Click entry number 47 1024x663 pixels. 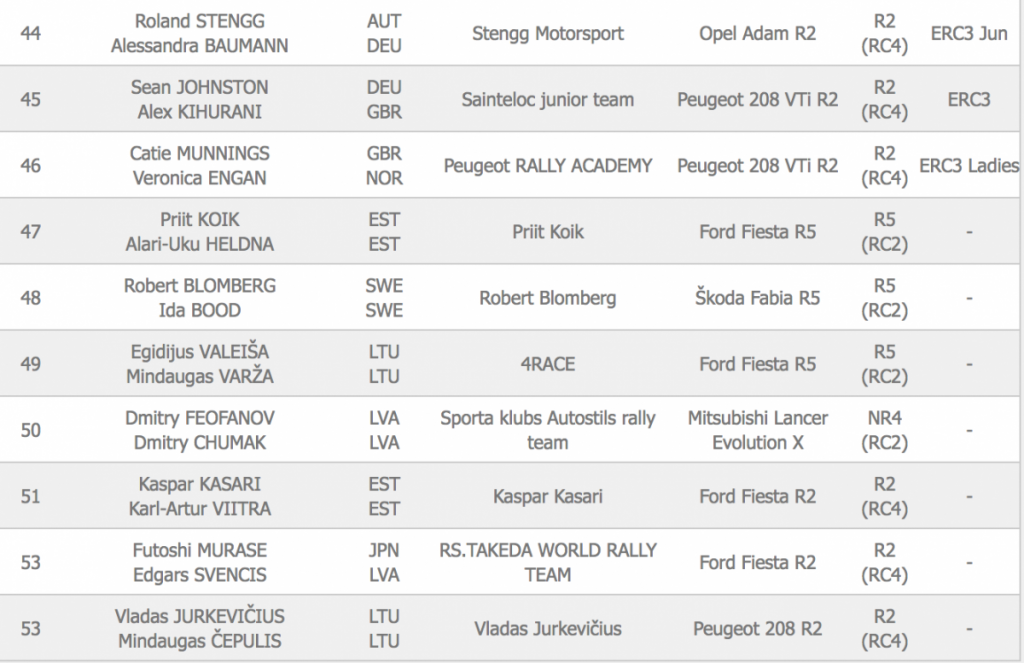[x=31, y=231]
